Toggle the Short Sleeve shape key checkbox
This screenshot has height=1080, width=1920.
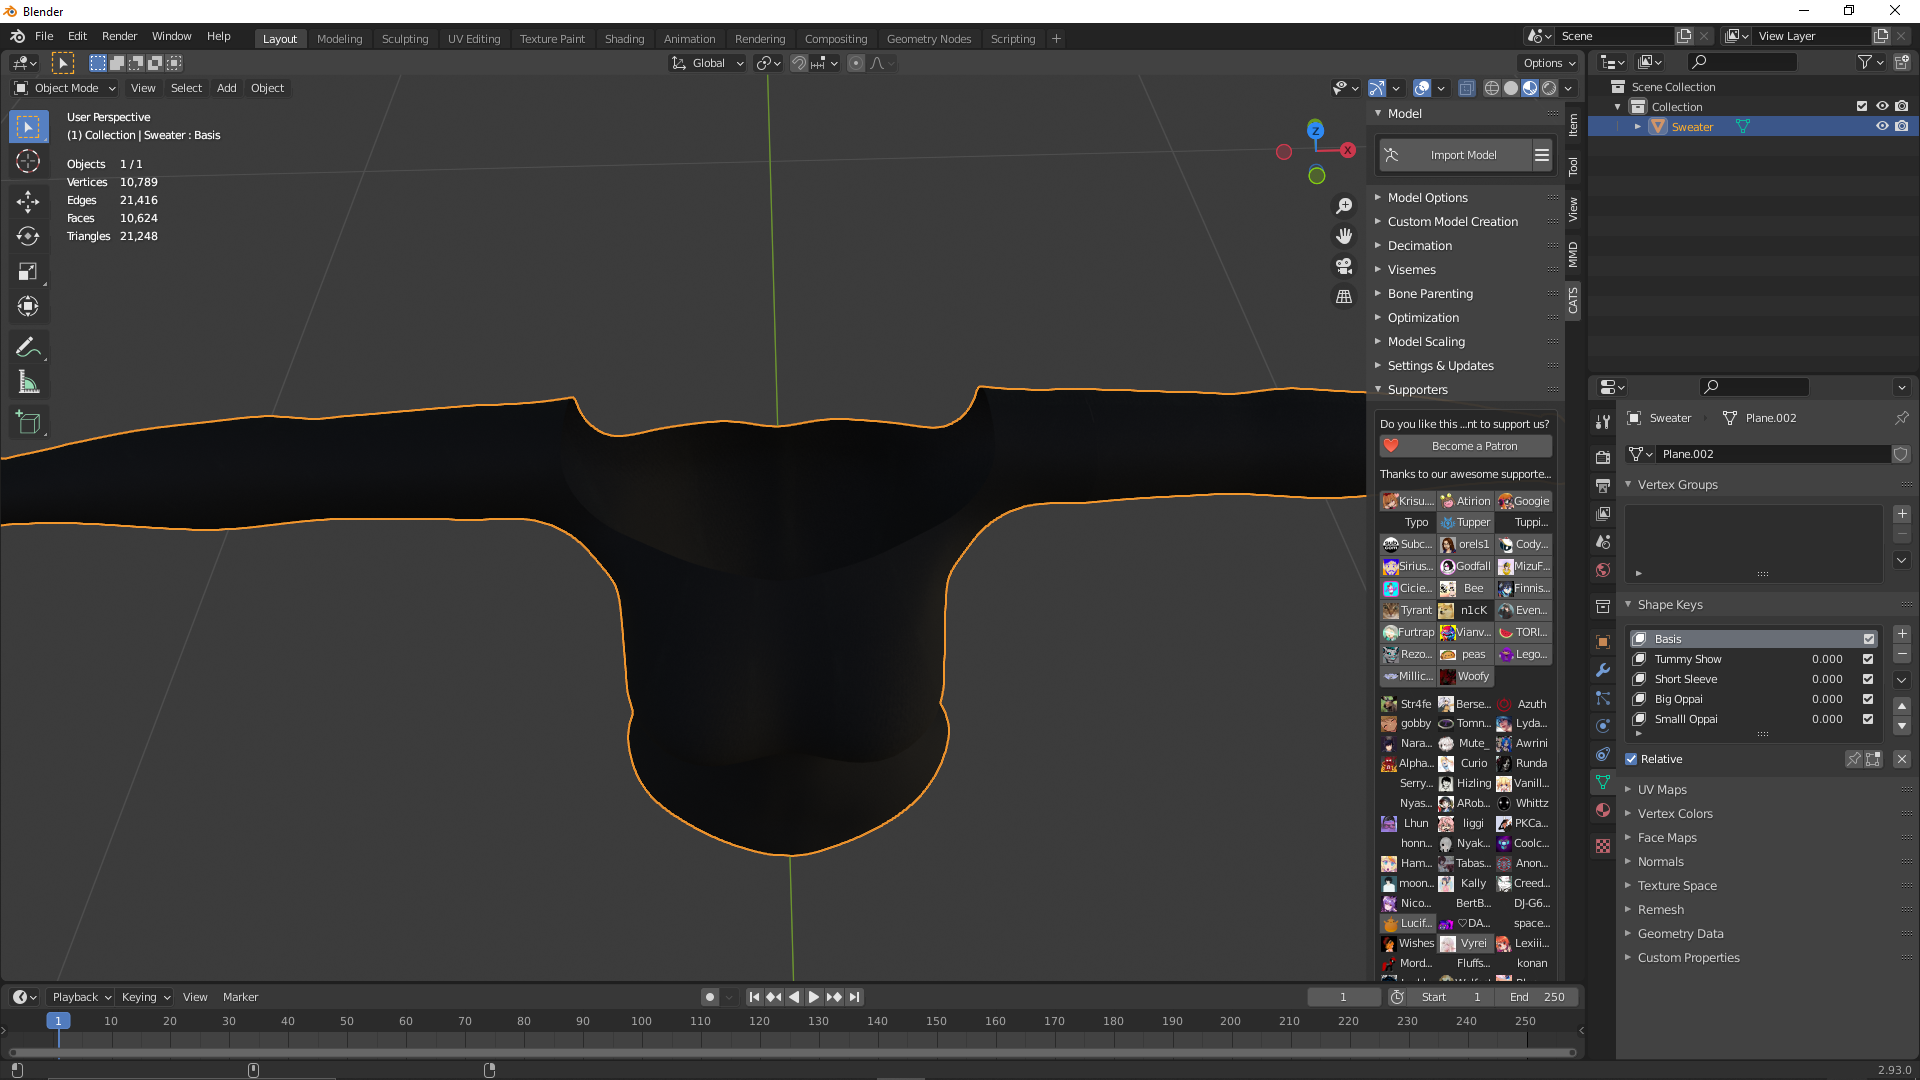coord(1868,679)
